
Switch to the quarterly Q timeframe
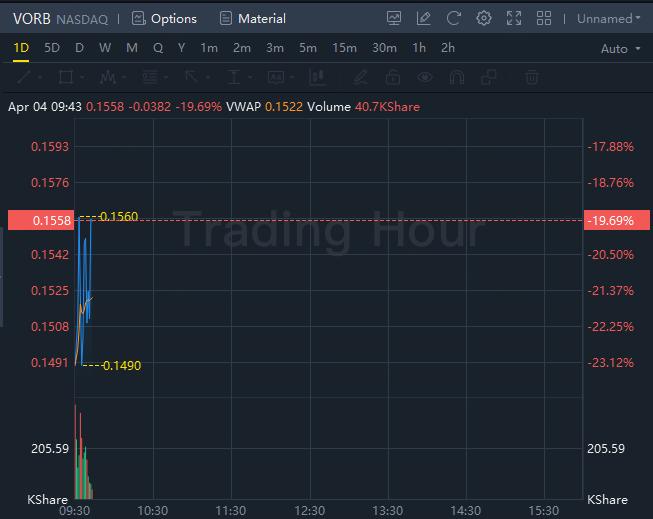158,48
